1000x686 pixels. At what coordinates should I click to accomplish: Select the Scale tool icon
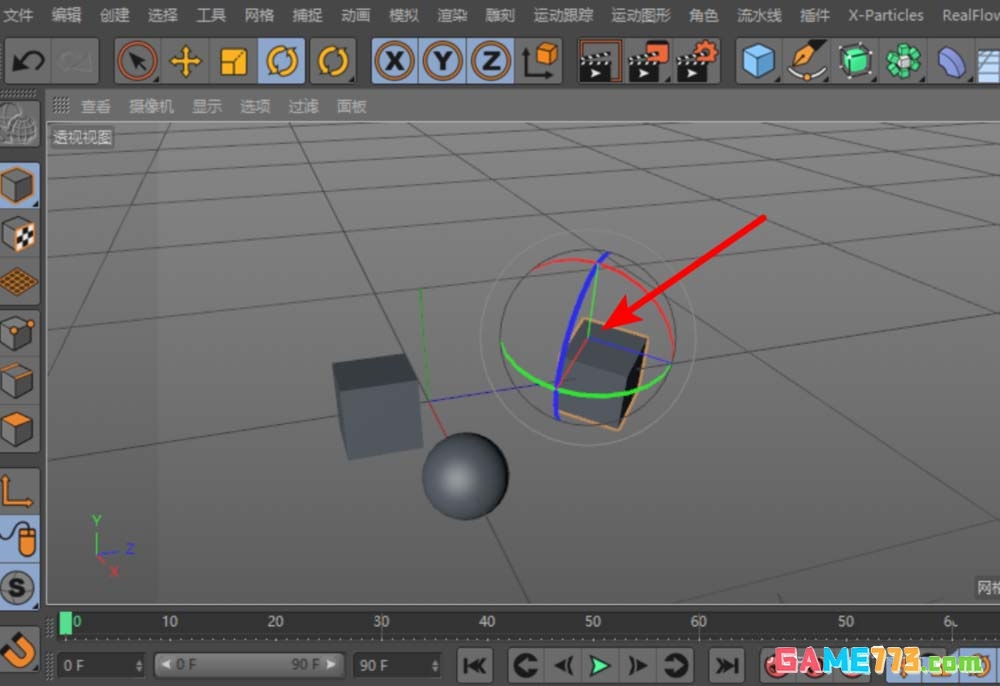point(233,62)
